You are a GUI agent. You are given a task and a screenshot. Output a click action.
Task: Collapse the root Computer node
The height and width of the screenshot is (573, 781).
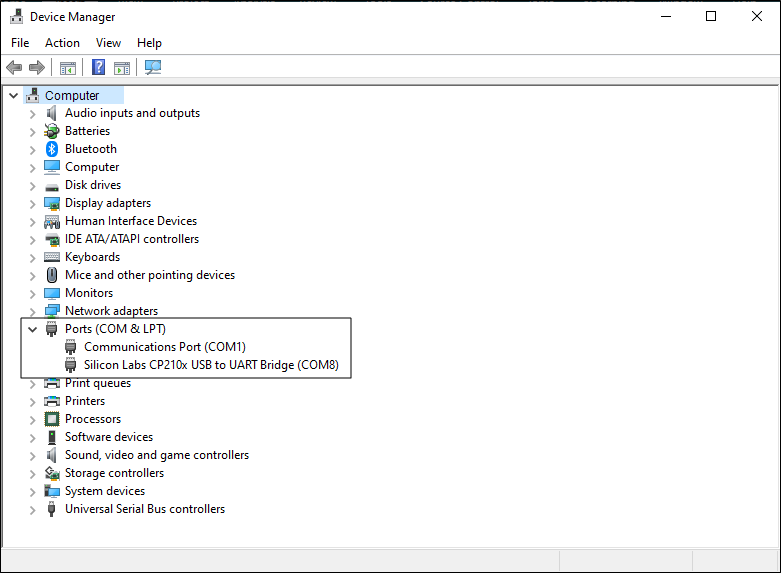13,95
